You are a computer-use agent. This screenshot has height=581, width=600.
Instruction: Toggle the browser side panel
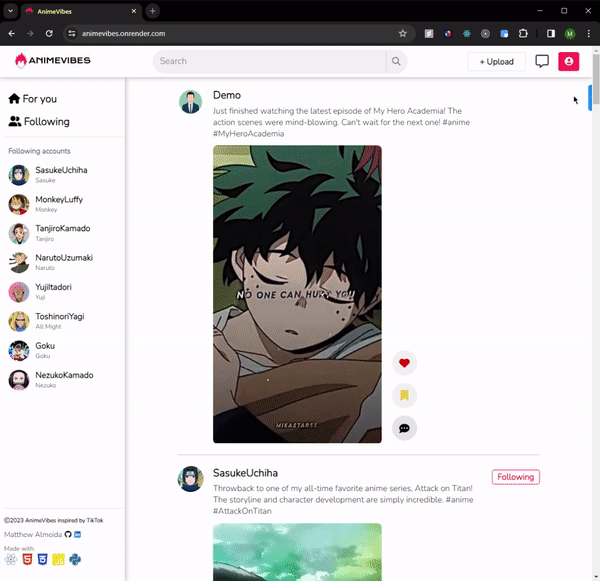(x=550, y=33)
